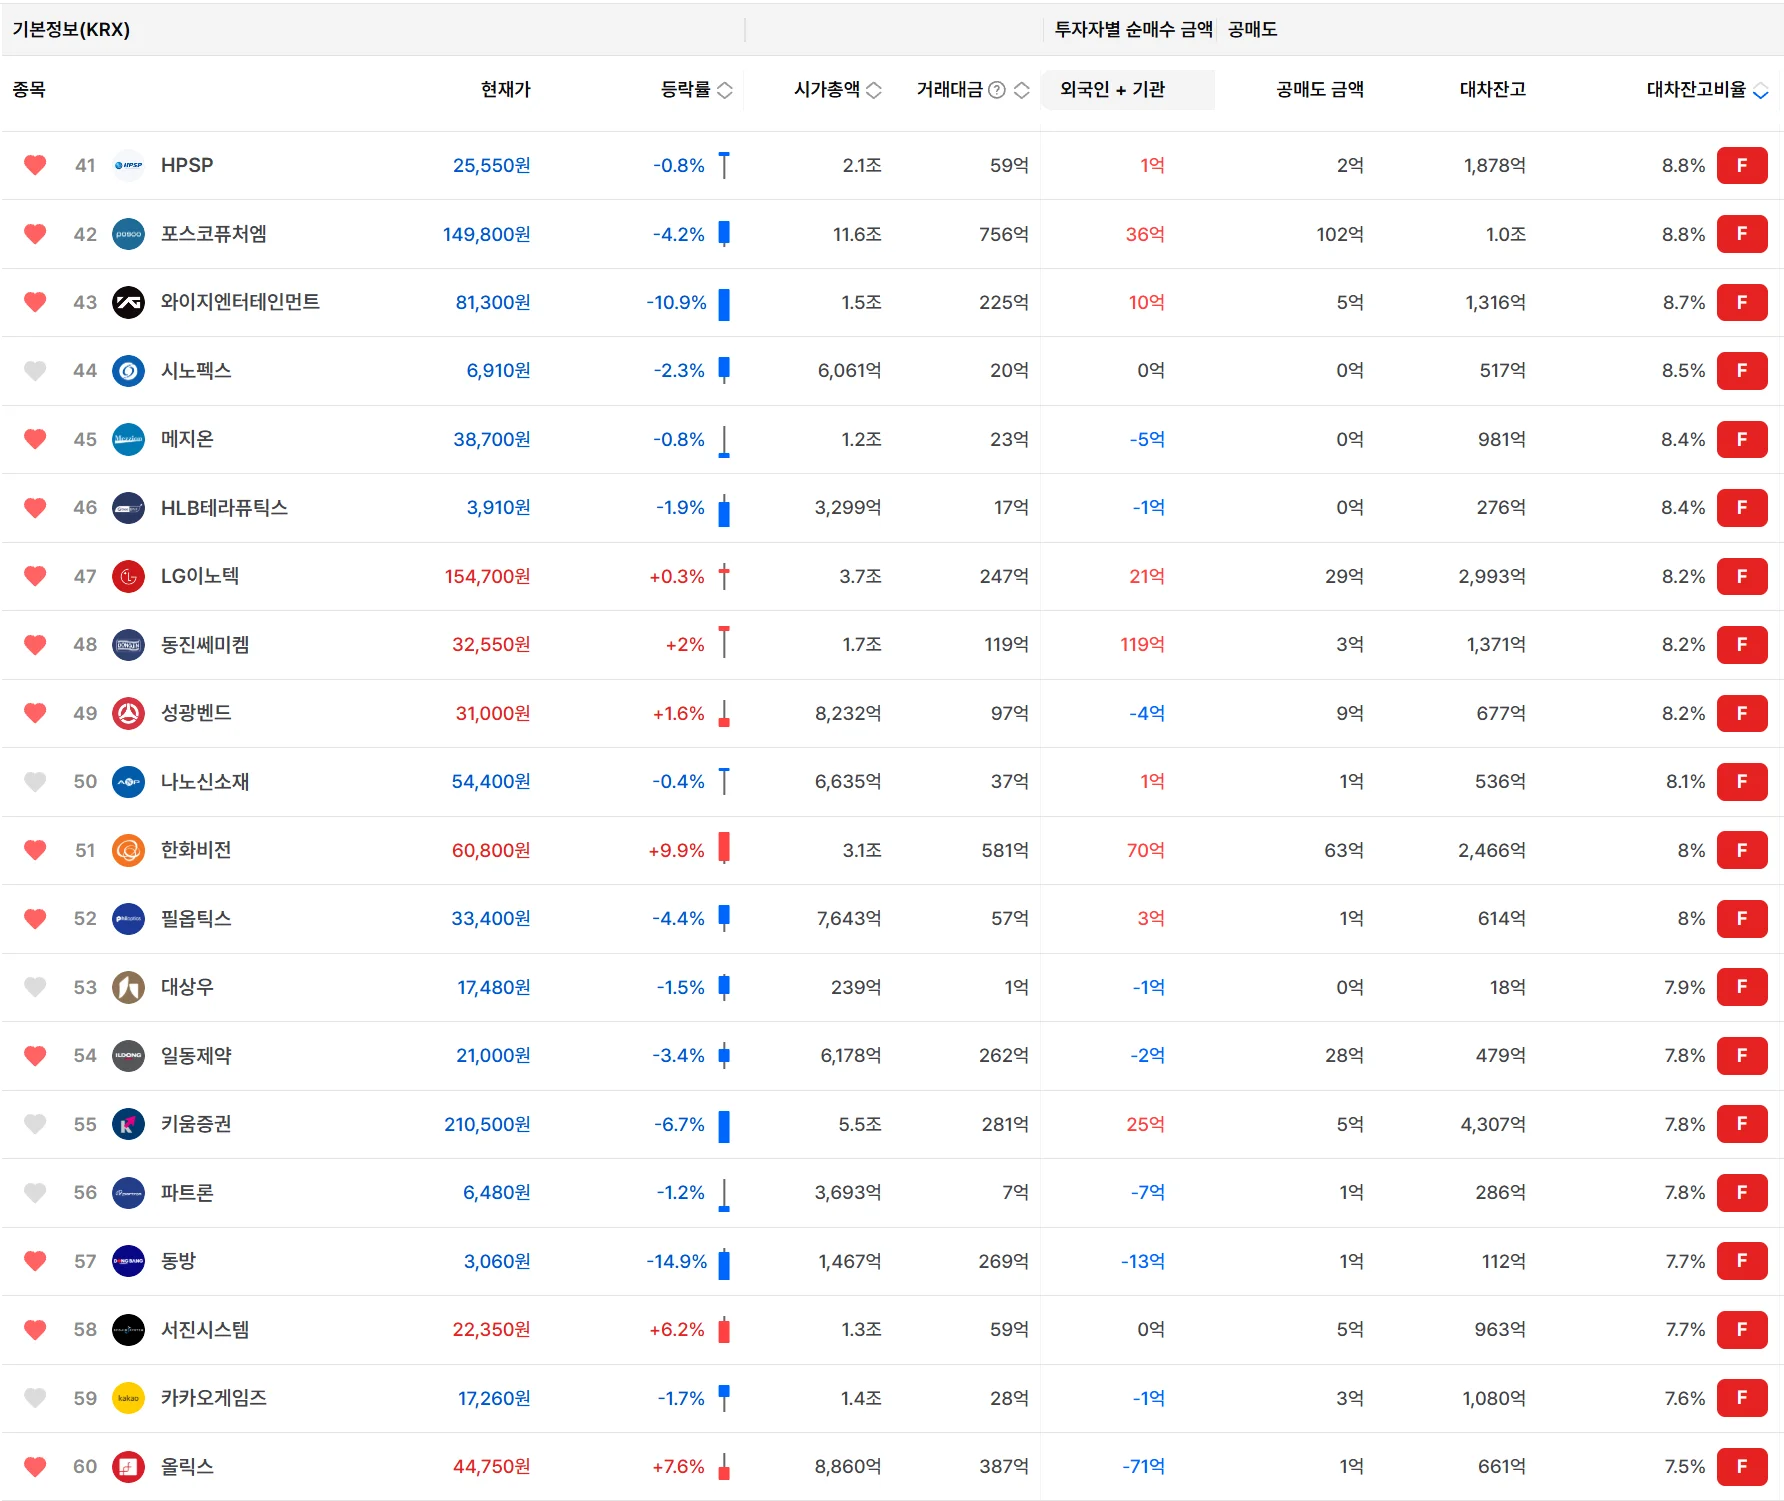Screen dimensions: 1784x1501
Task: Select the 투자자별 순매수 금액 tab
Action: point(1133,30)
